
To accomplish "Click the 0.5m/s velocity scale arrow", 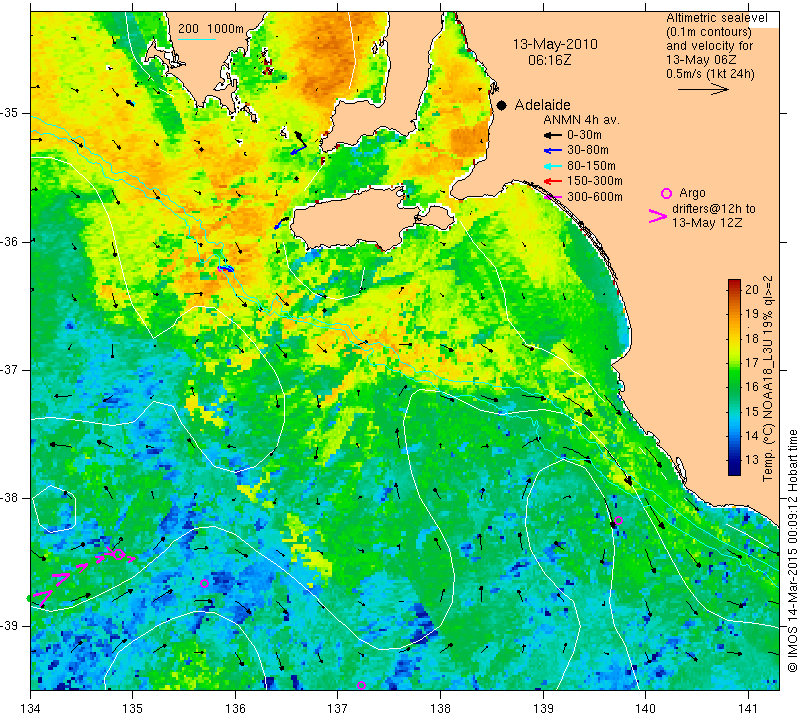I will [703, 89].
